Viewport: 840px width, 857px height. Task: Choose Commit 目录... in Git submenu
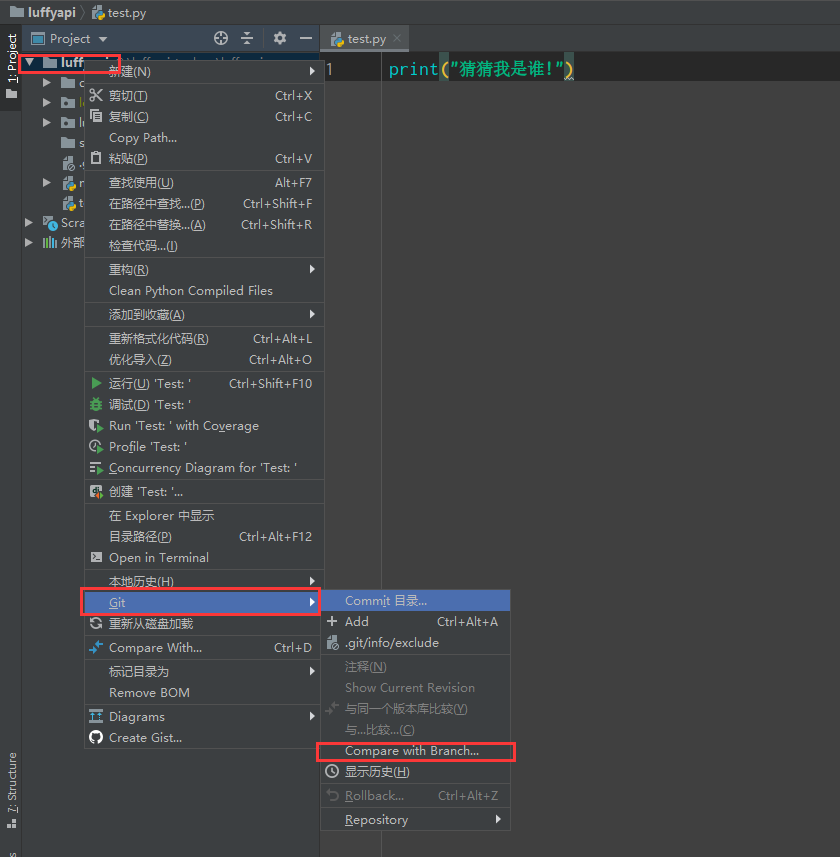point(415,601)
